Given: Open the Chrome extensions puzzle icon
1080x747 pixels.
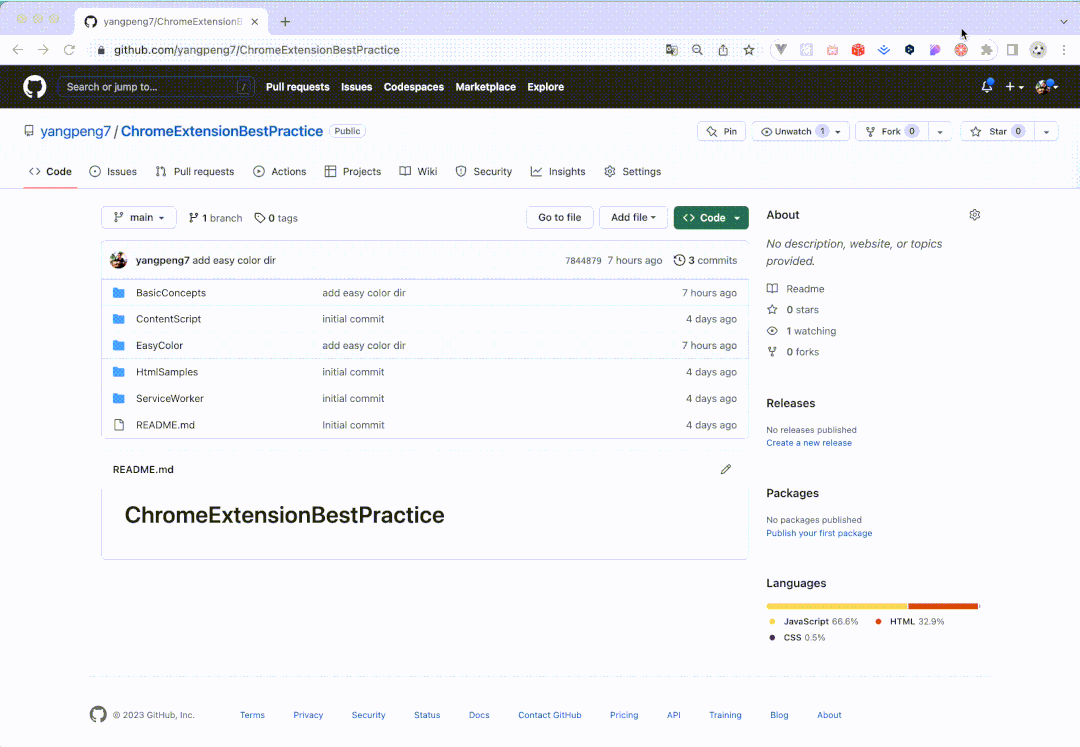Looking at the screenshot, I should pyautogui.click(x=986, y=50).
